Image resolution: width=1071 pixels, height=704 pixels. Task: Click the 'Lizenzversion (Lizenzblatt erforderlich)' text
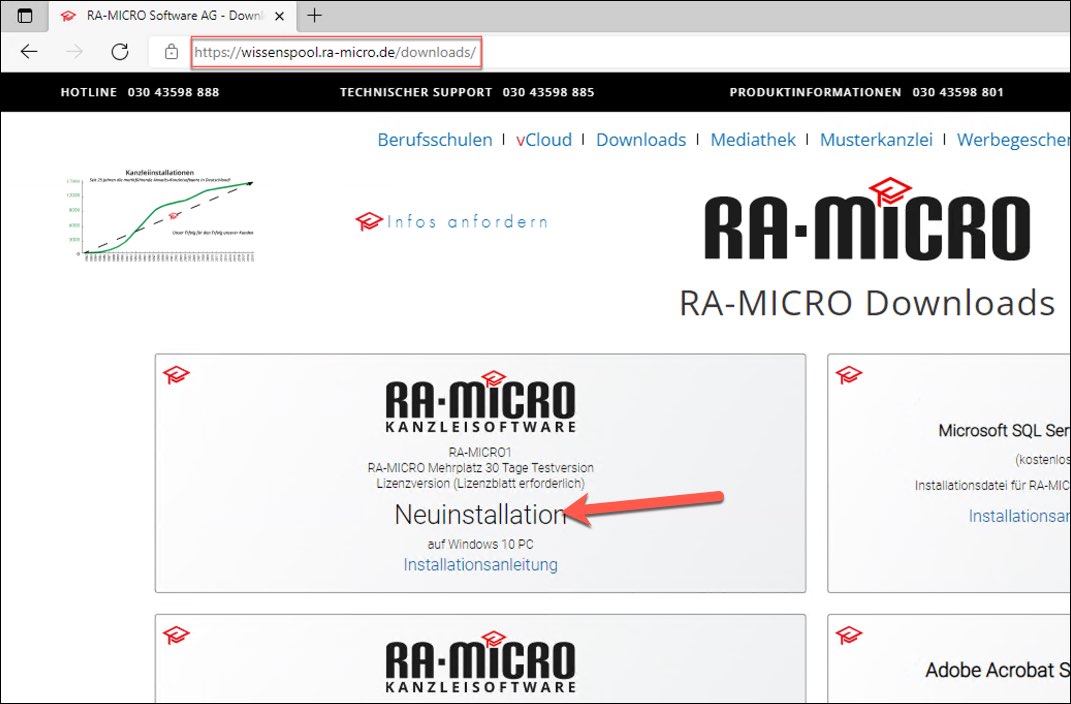click(480, 483)
